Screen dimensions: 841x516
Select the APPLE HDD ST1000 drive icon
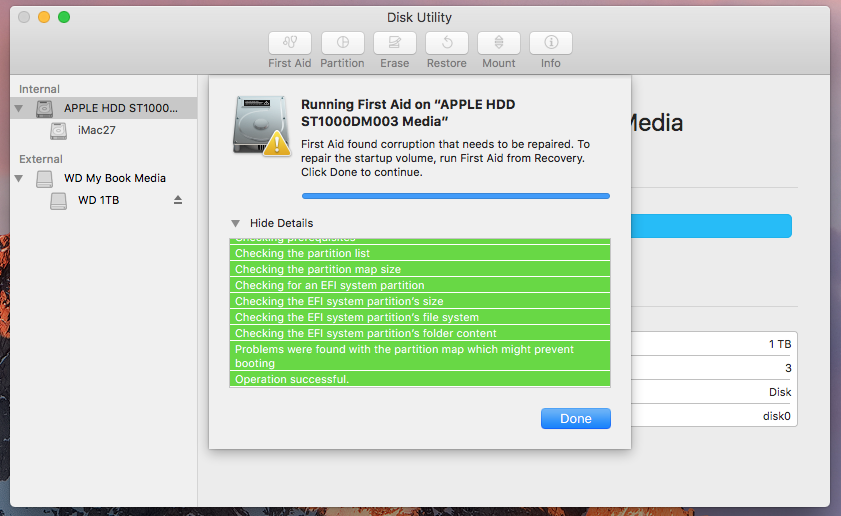45,108
